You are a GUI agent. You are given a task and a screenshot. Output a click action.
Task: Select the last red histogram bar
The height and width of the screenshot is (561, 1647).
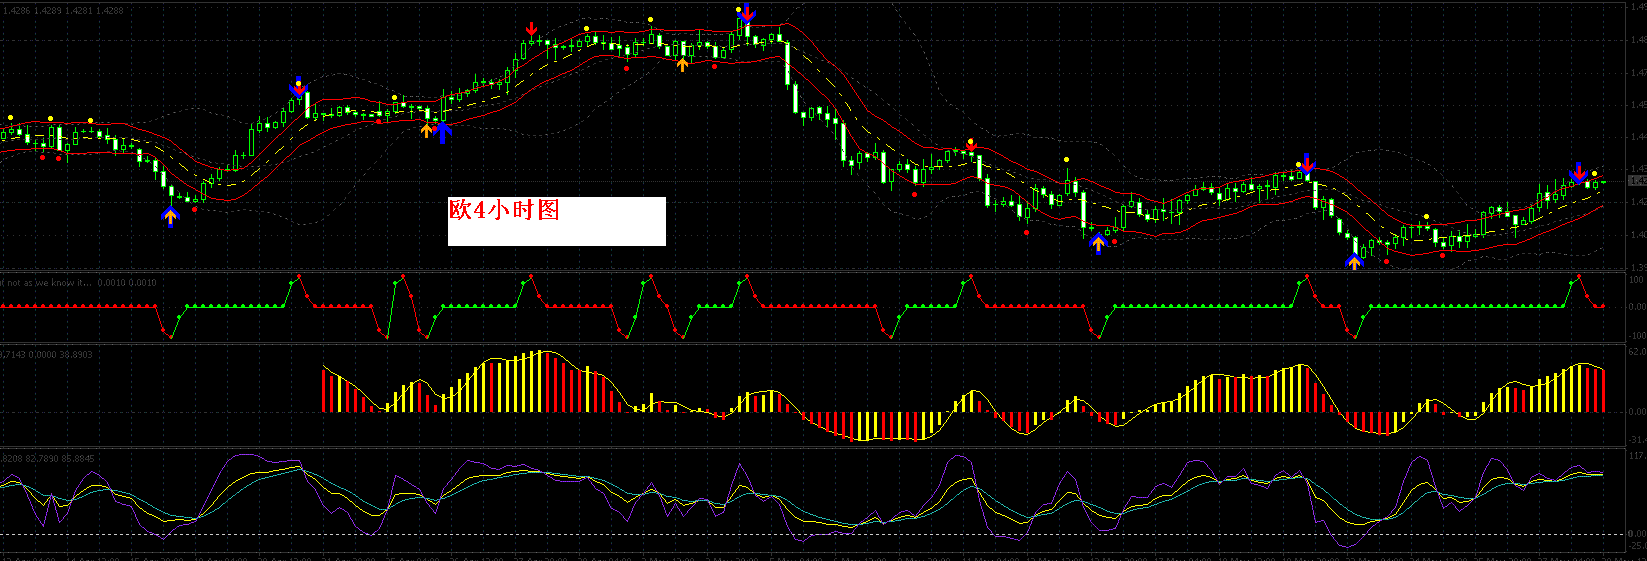1604,391
